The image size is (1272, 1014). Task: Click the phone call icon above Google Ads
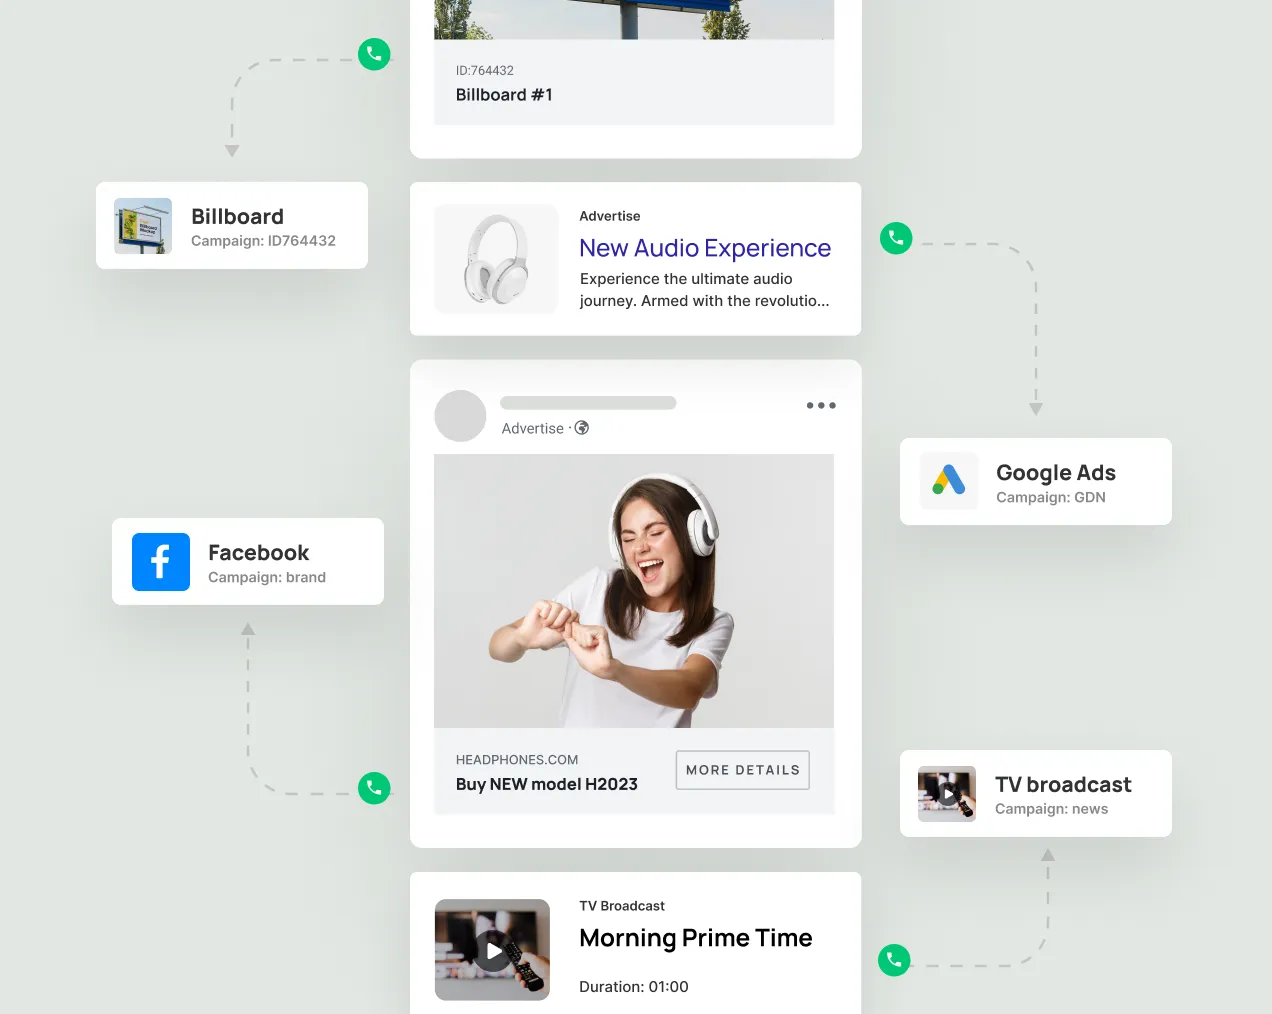pyautogui.click(x=896, y=238)
